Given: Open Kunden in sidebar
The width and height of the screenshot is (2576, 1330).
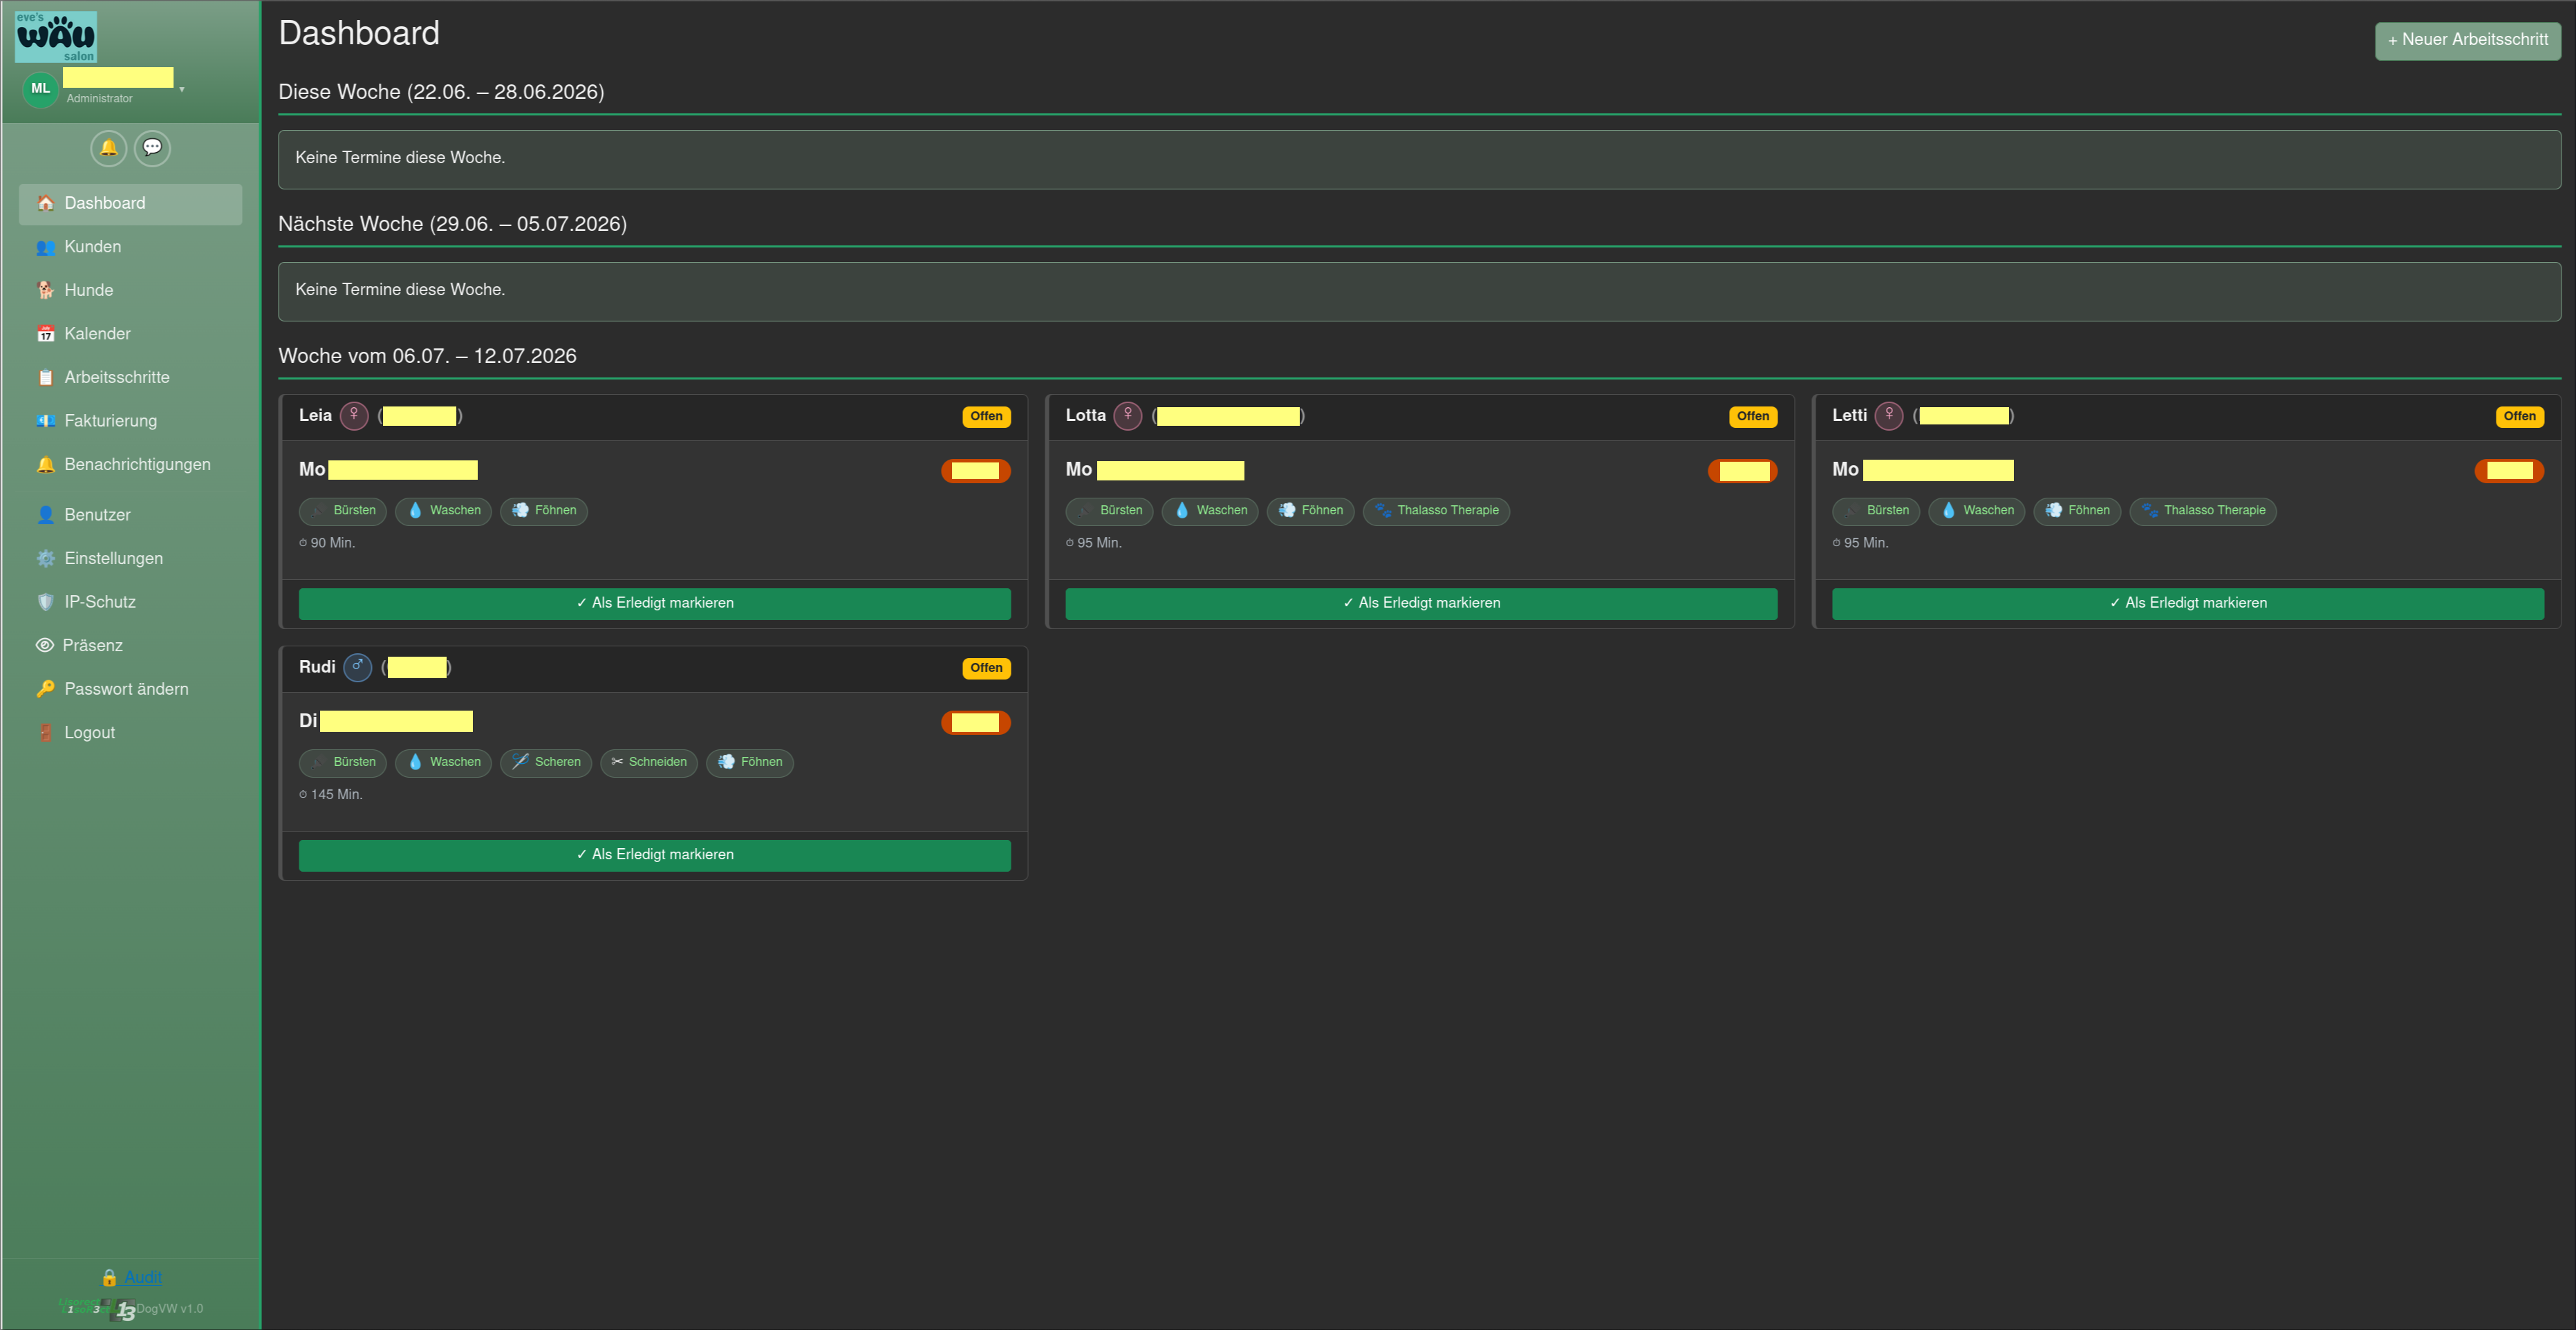Looking at the screenshot, I should 130,247.
